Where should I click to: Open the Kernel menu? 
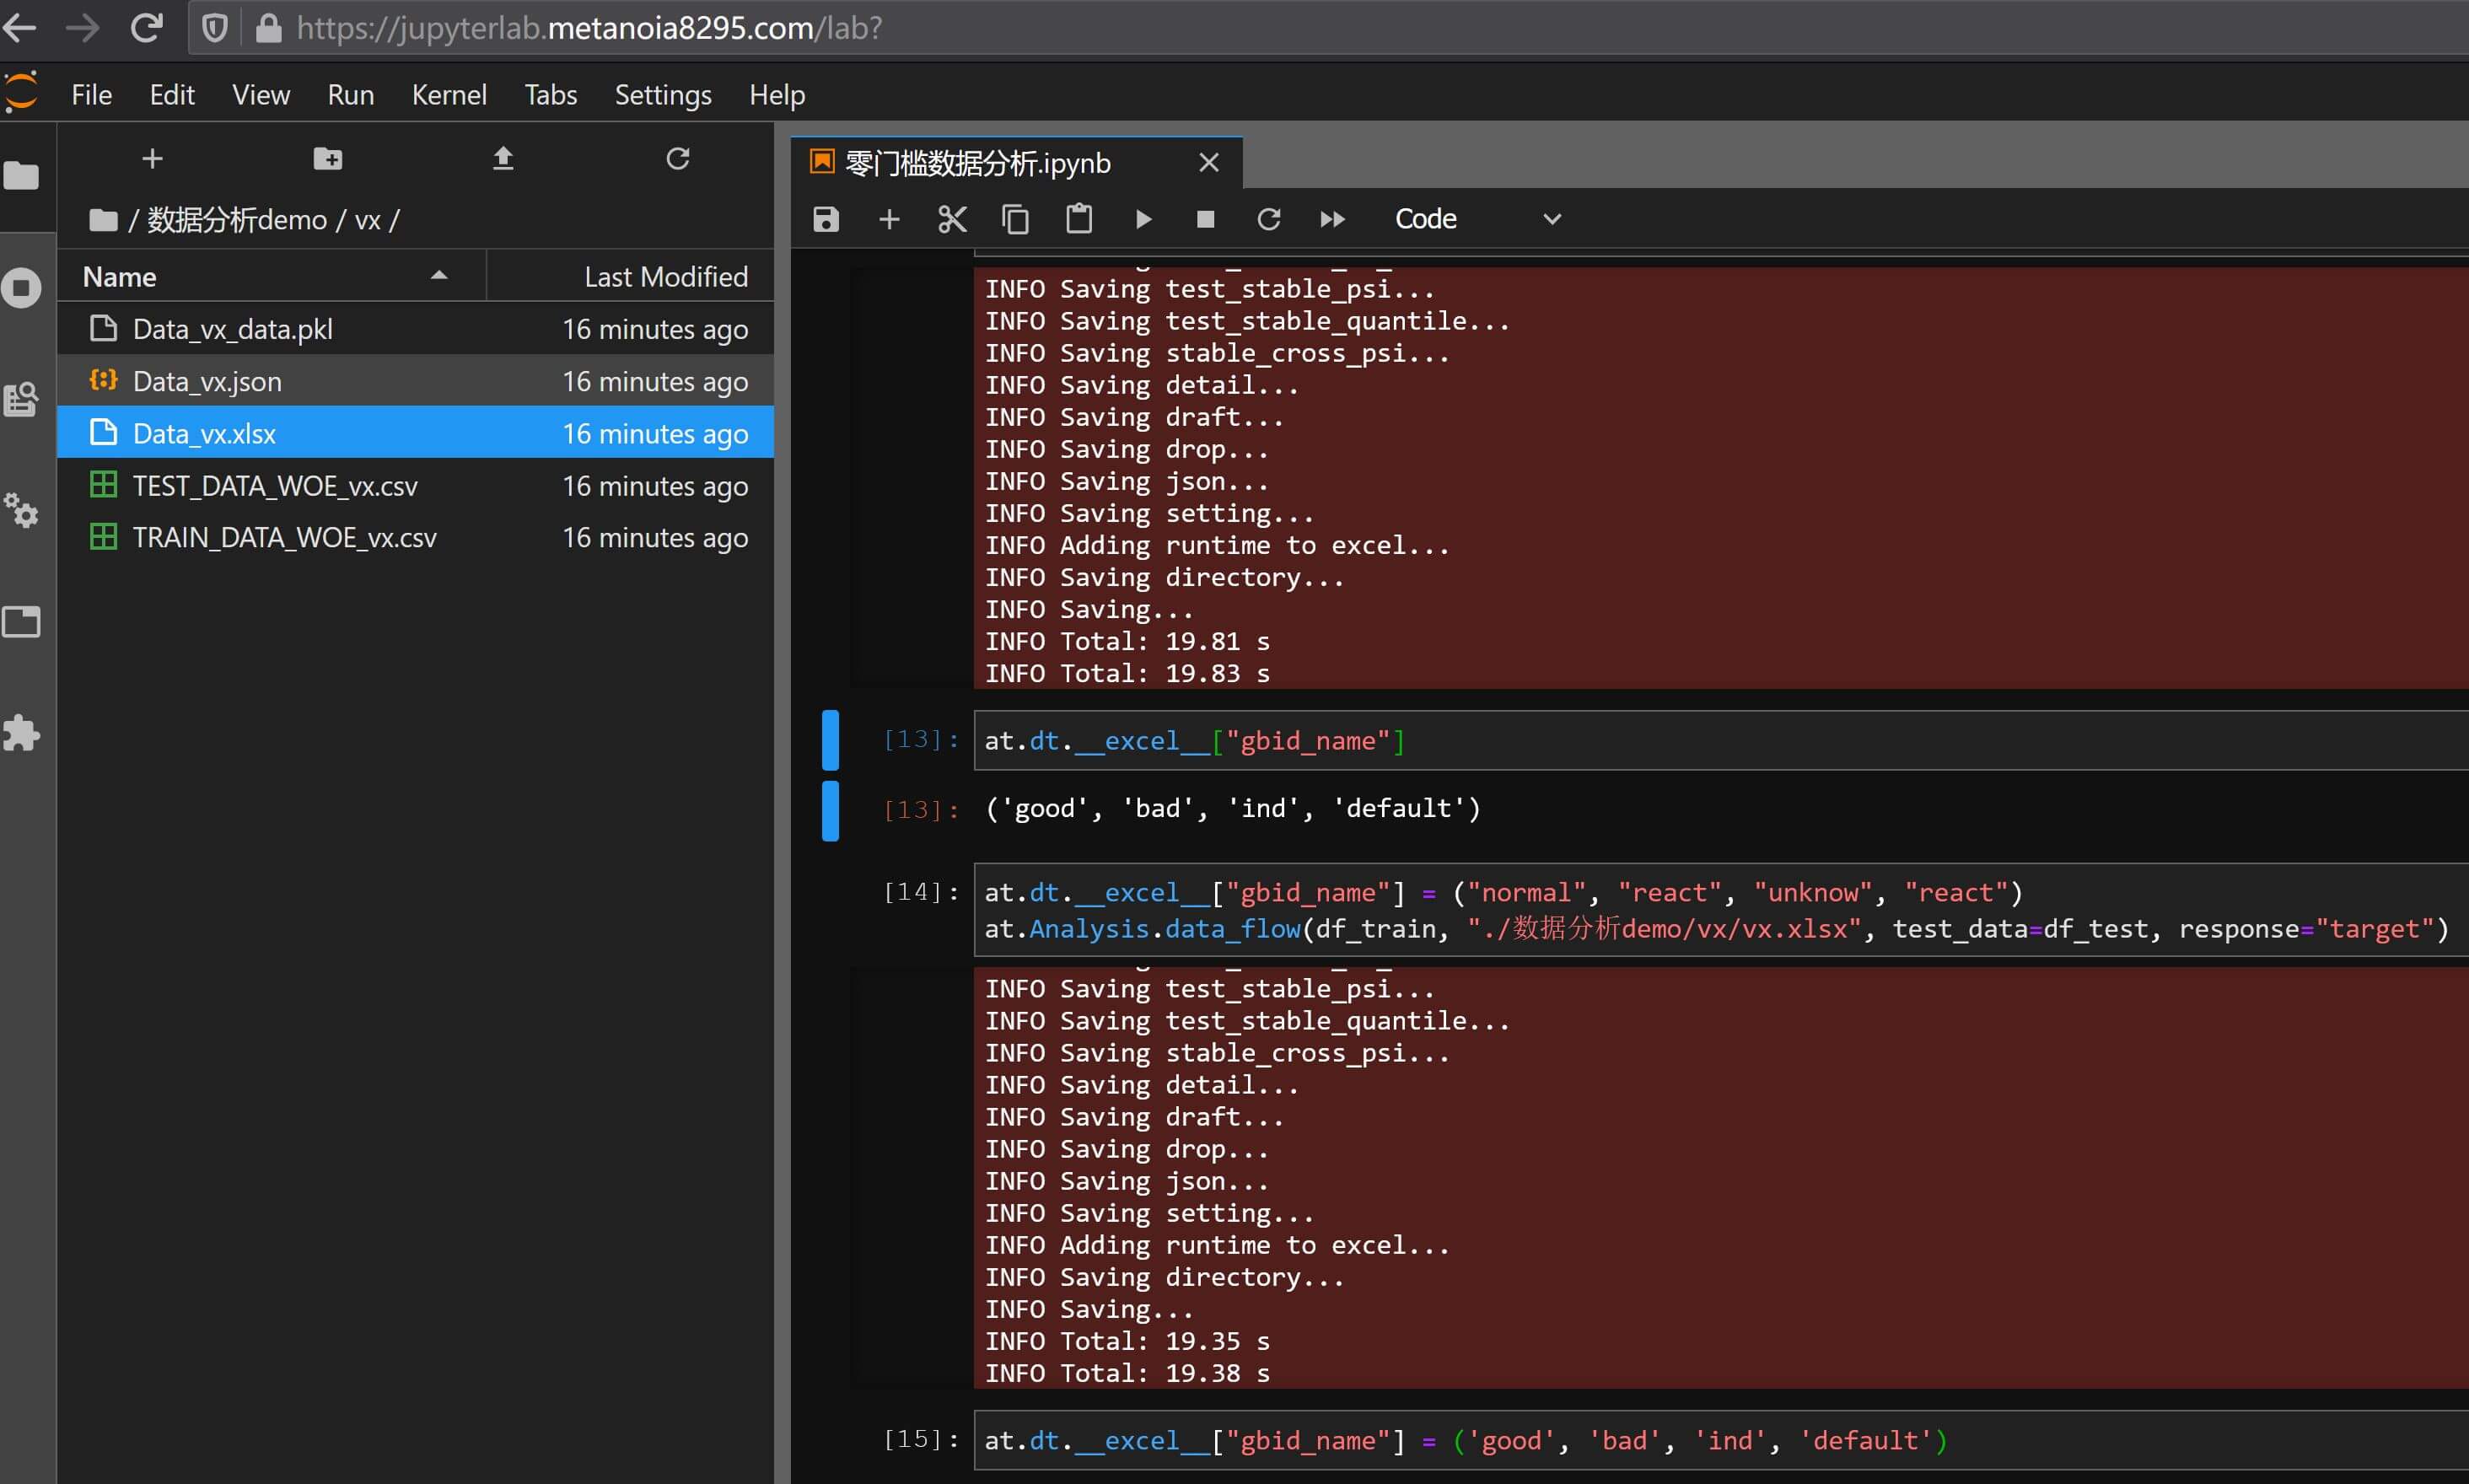449,95
